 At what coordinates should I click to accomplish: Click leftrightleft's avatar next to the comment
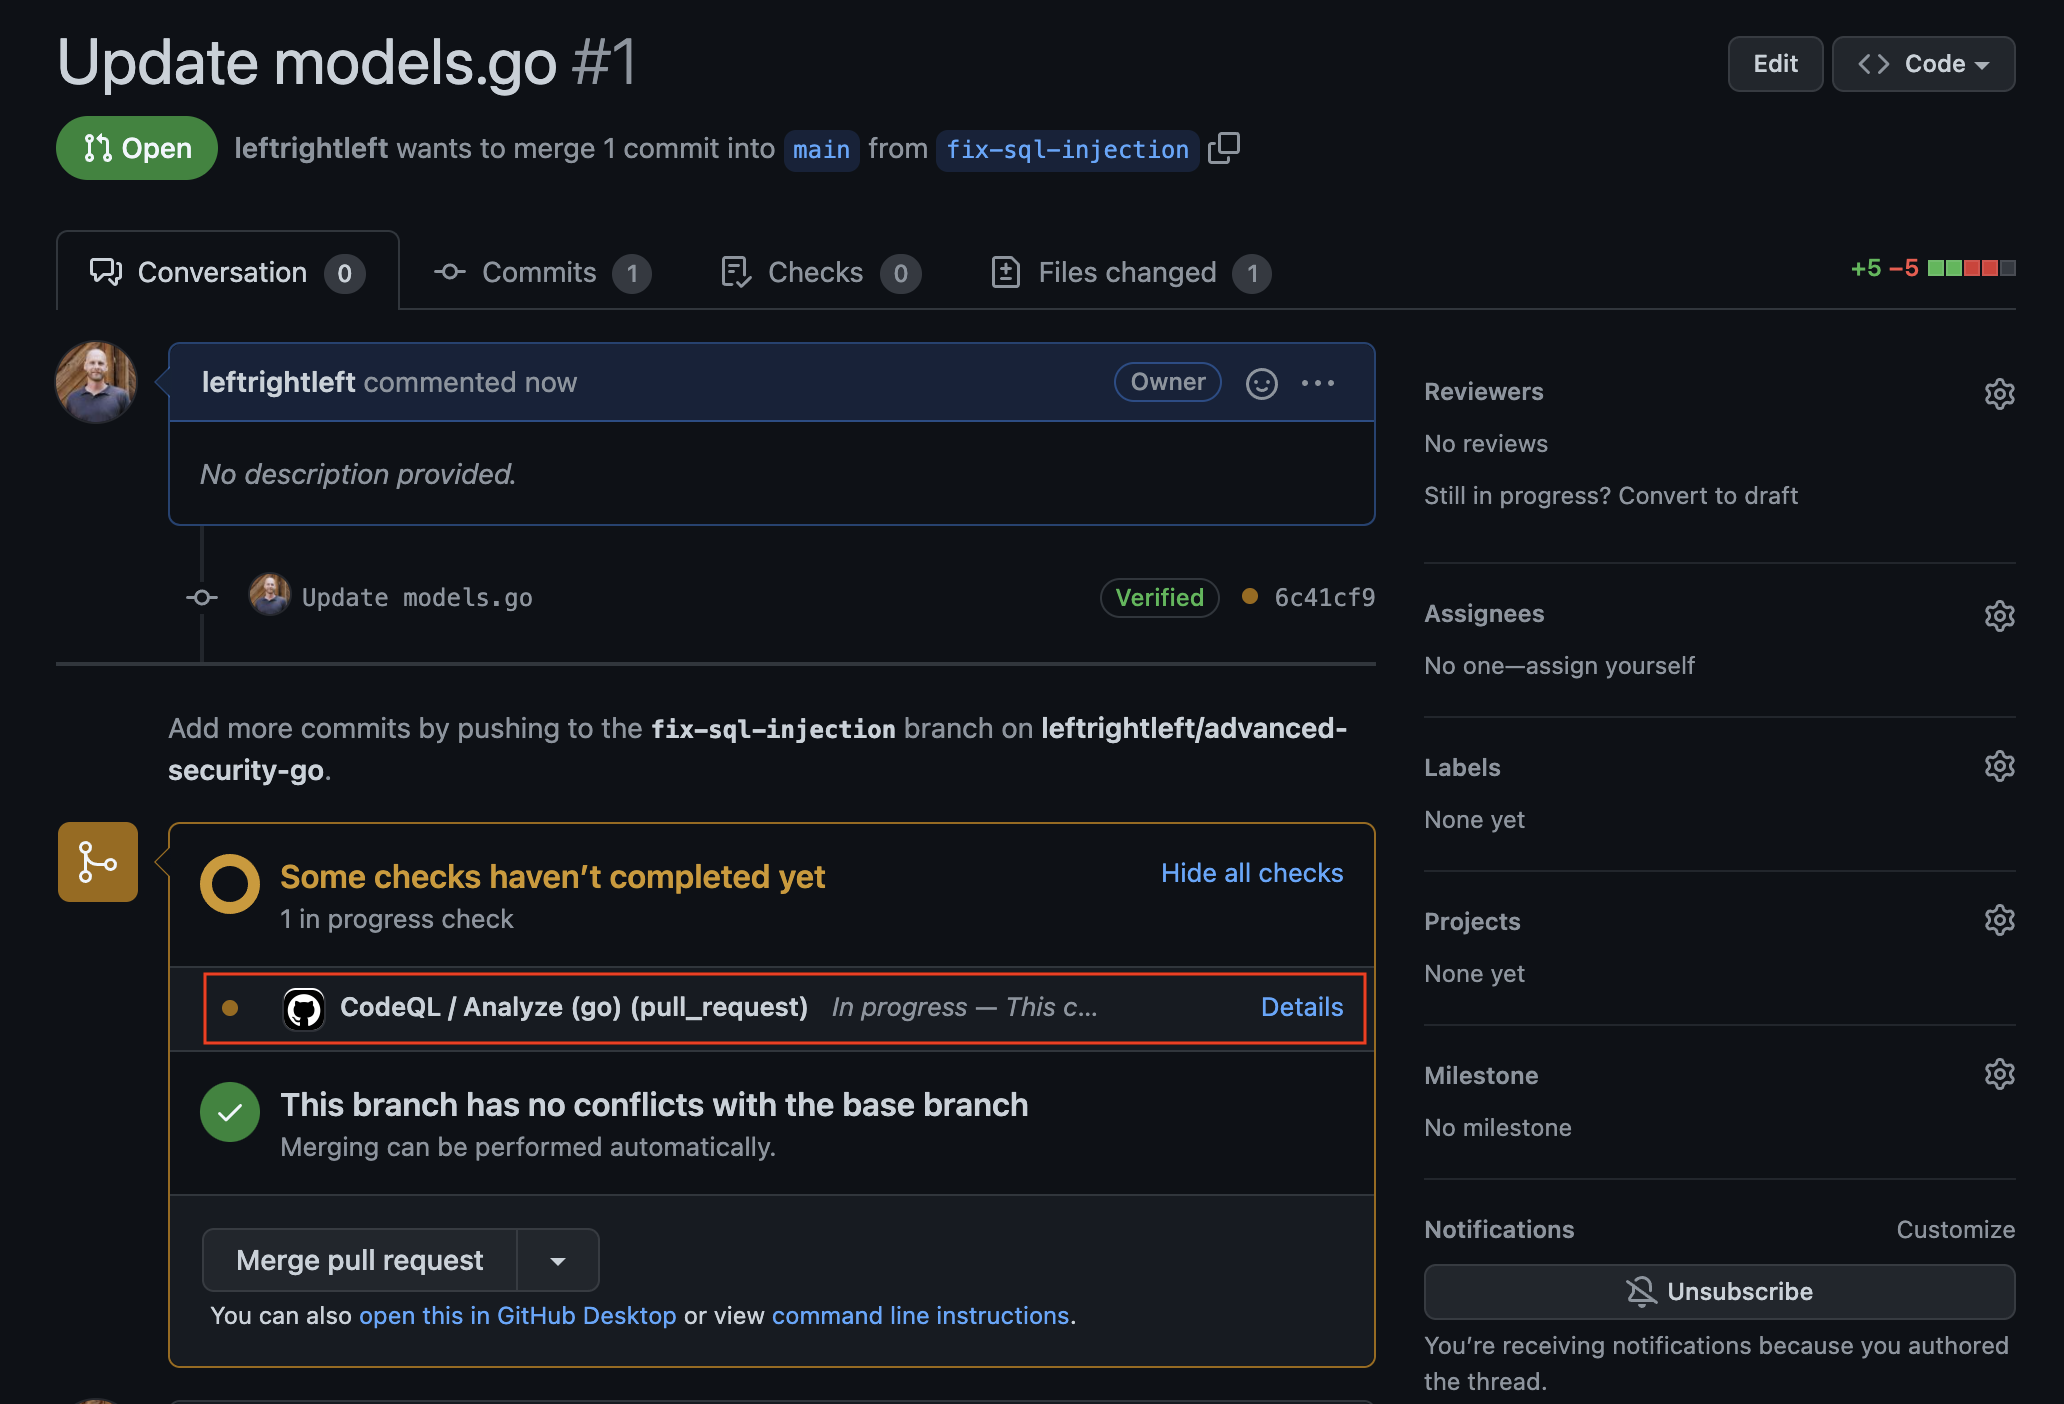click(x=96, y=383)
